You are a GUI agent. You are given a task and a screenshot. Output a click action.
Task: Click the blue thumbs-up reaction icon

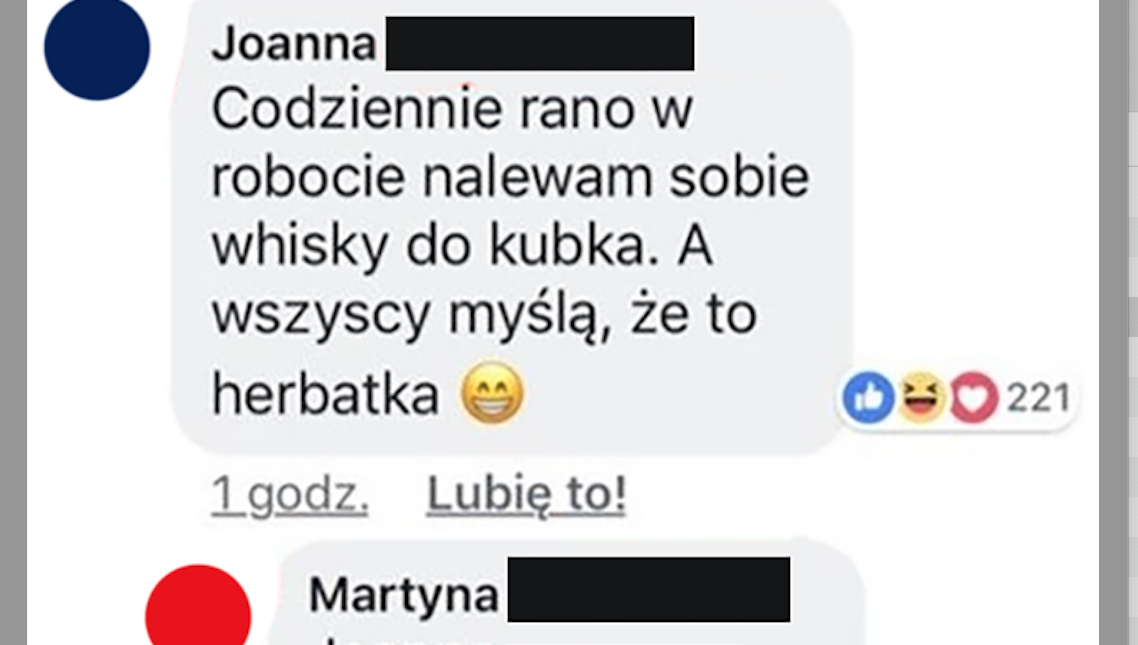pos(869,398)
